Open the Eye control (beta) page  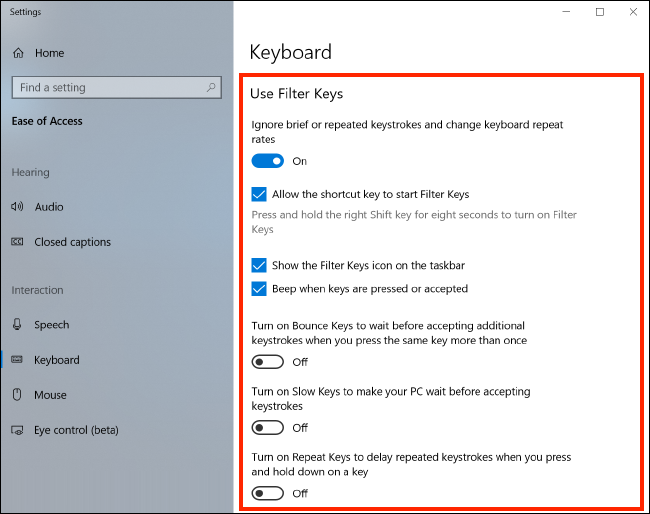pos(76,430)
